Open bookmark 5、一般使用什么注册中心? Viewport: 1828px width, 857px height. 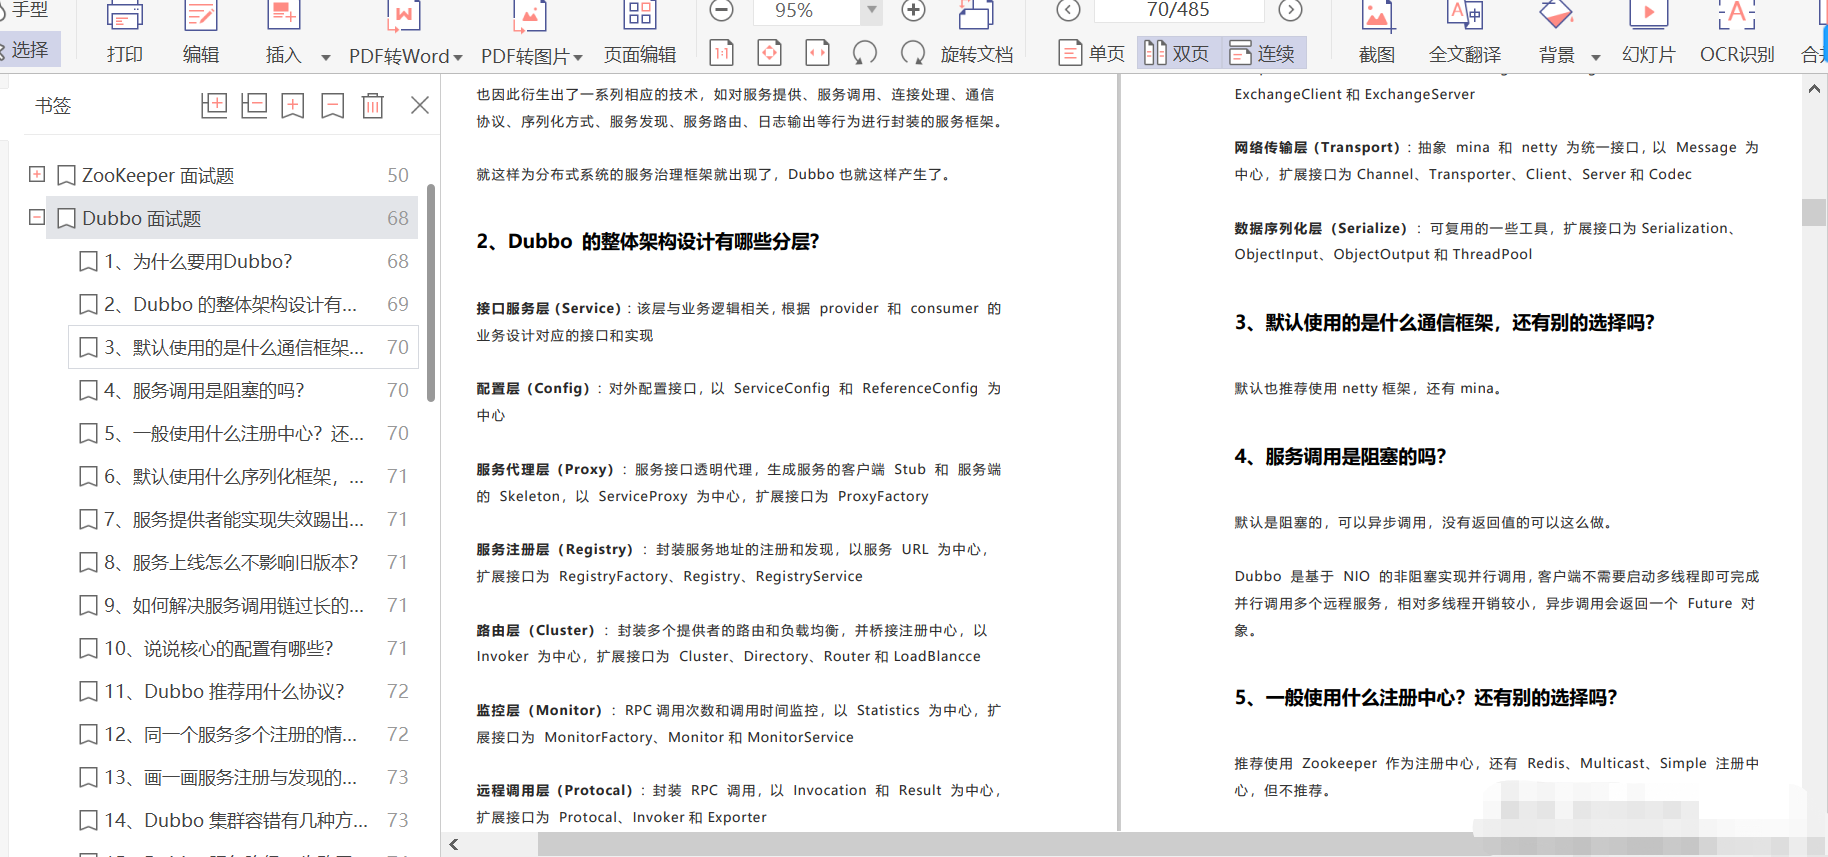click(x=243, y=433)
